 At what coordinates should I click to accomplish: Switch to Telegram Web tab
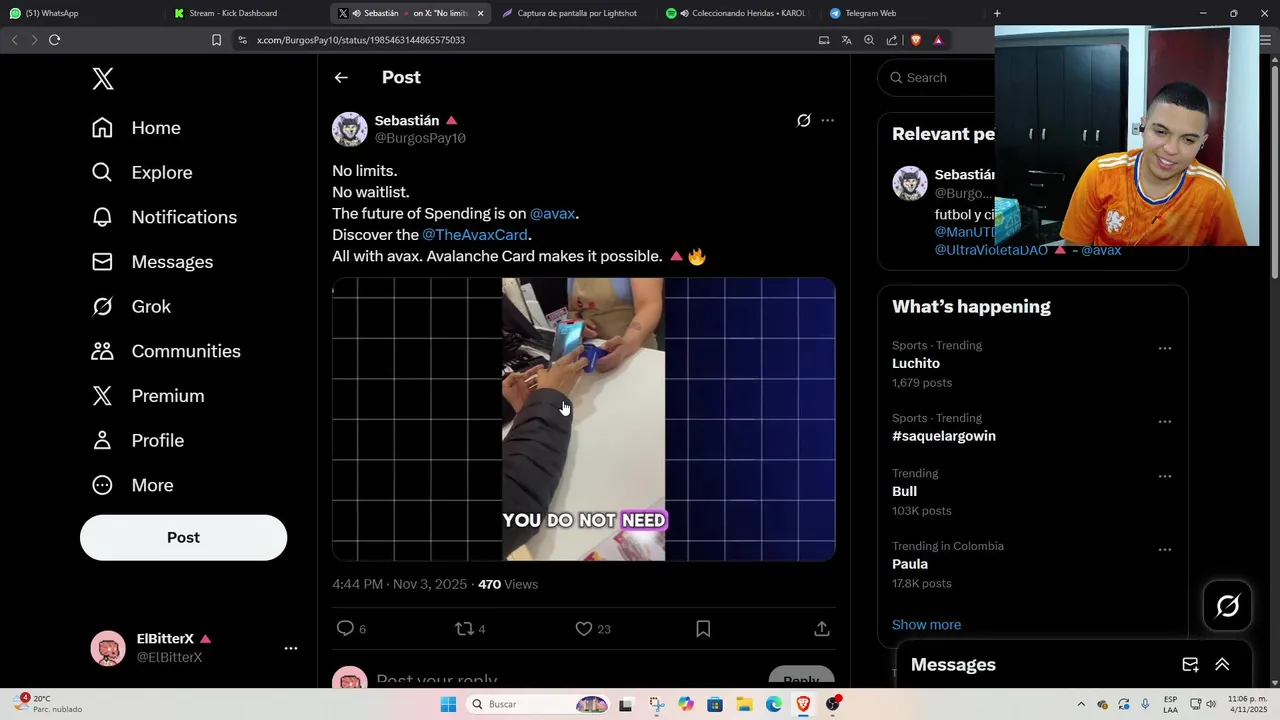click(x=900, y=13)
